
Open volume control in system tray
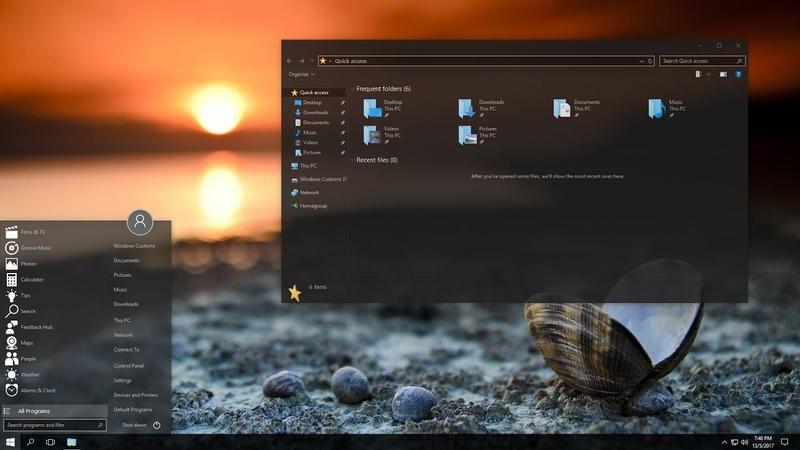tap(744, 442)
